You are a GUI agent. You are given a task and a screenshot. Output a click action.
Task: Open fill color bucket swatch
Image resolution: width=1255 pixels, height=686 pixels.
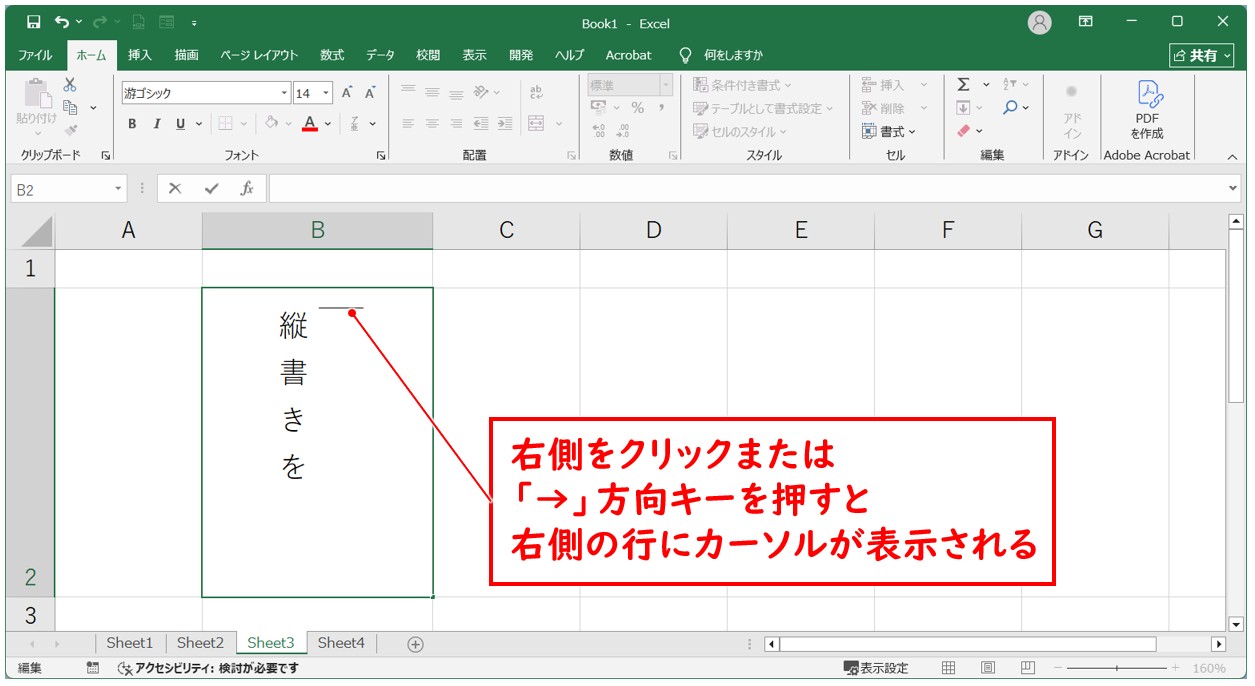[x=271, y=124]
